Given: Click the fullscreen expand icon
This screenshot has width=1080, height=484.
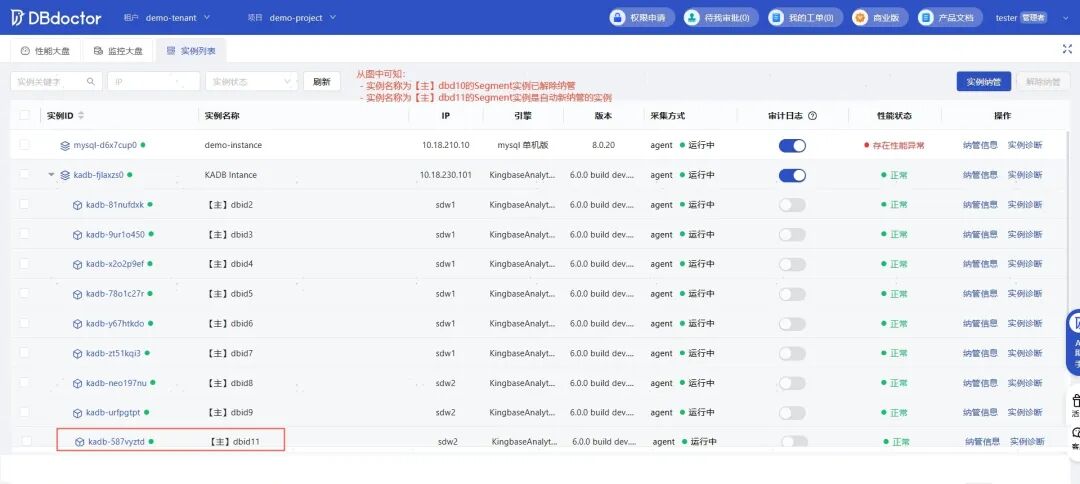Looking at the screenshot, I should (x=1067, y=49).
